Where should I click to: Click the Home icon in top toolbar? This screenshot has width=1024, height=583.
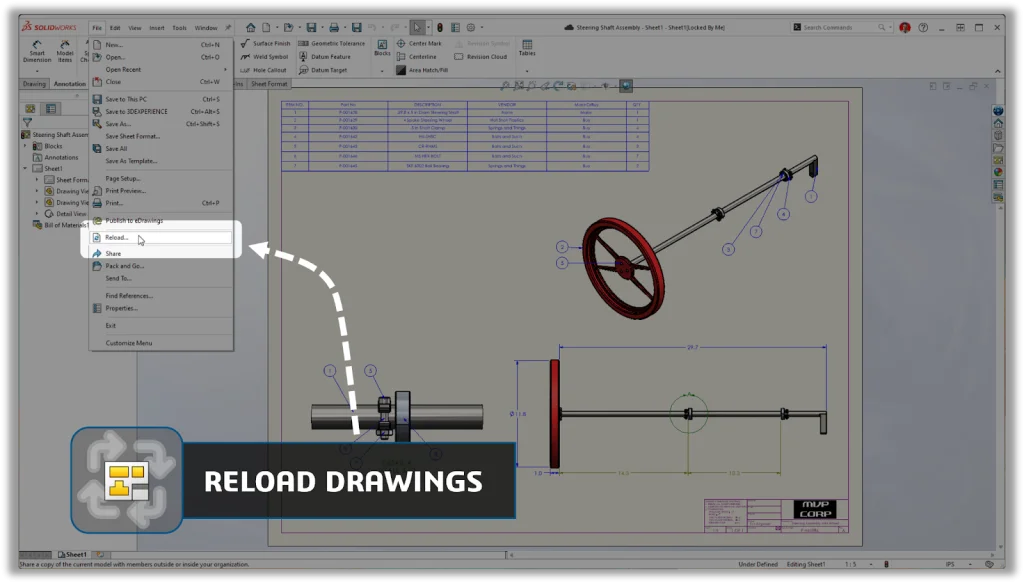pos(250,28)
